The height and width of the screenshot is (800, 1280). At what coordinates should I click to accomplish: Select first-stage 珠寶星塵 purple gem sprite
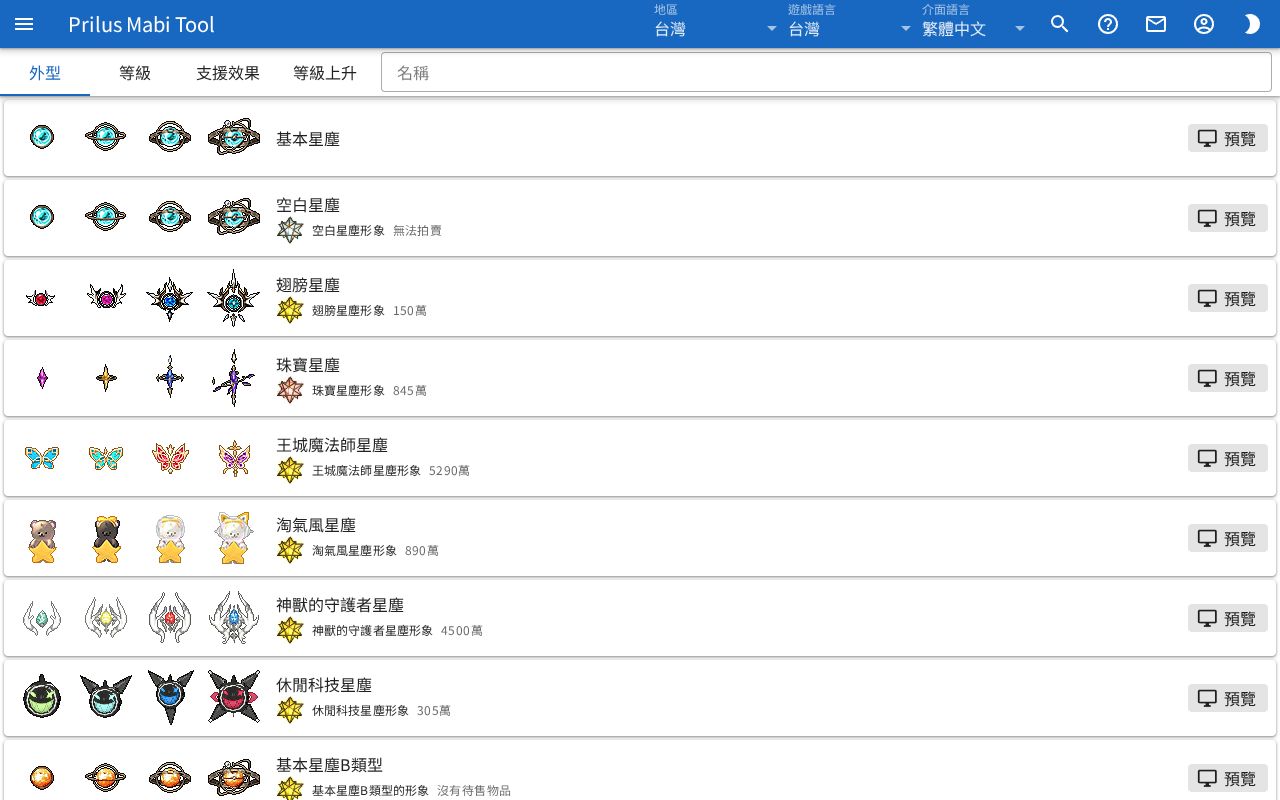pos(42,378)
